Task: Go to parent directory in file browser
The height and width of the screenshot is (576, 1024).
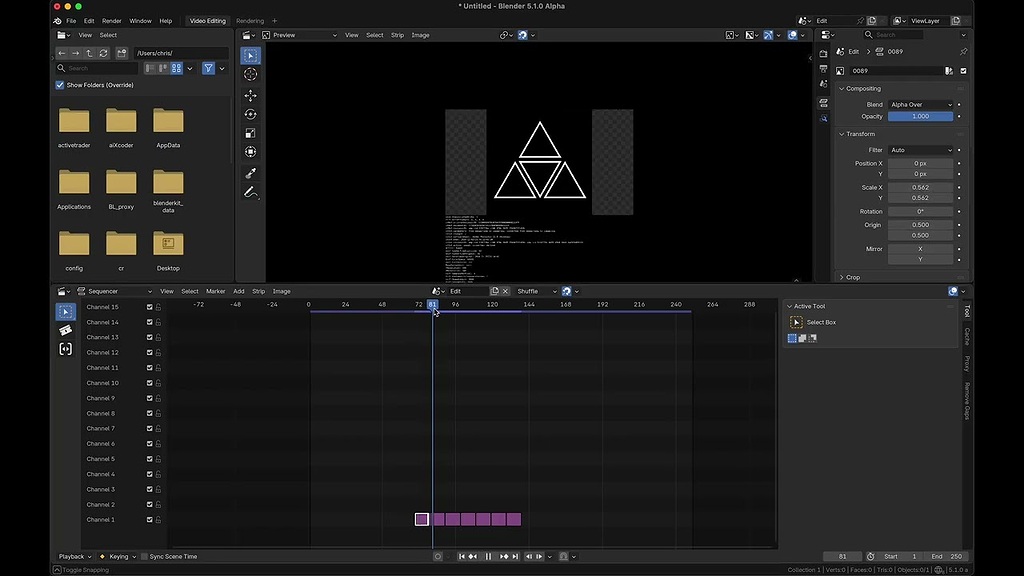Action: [x=89, y=53]
